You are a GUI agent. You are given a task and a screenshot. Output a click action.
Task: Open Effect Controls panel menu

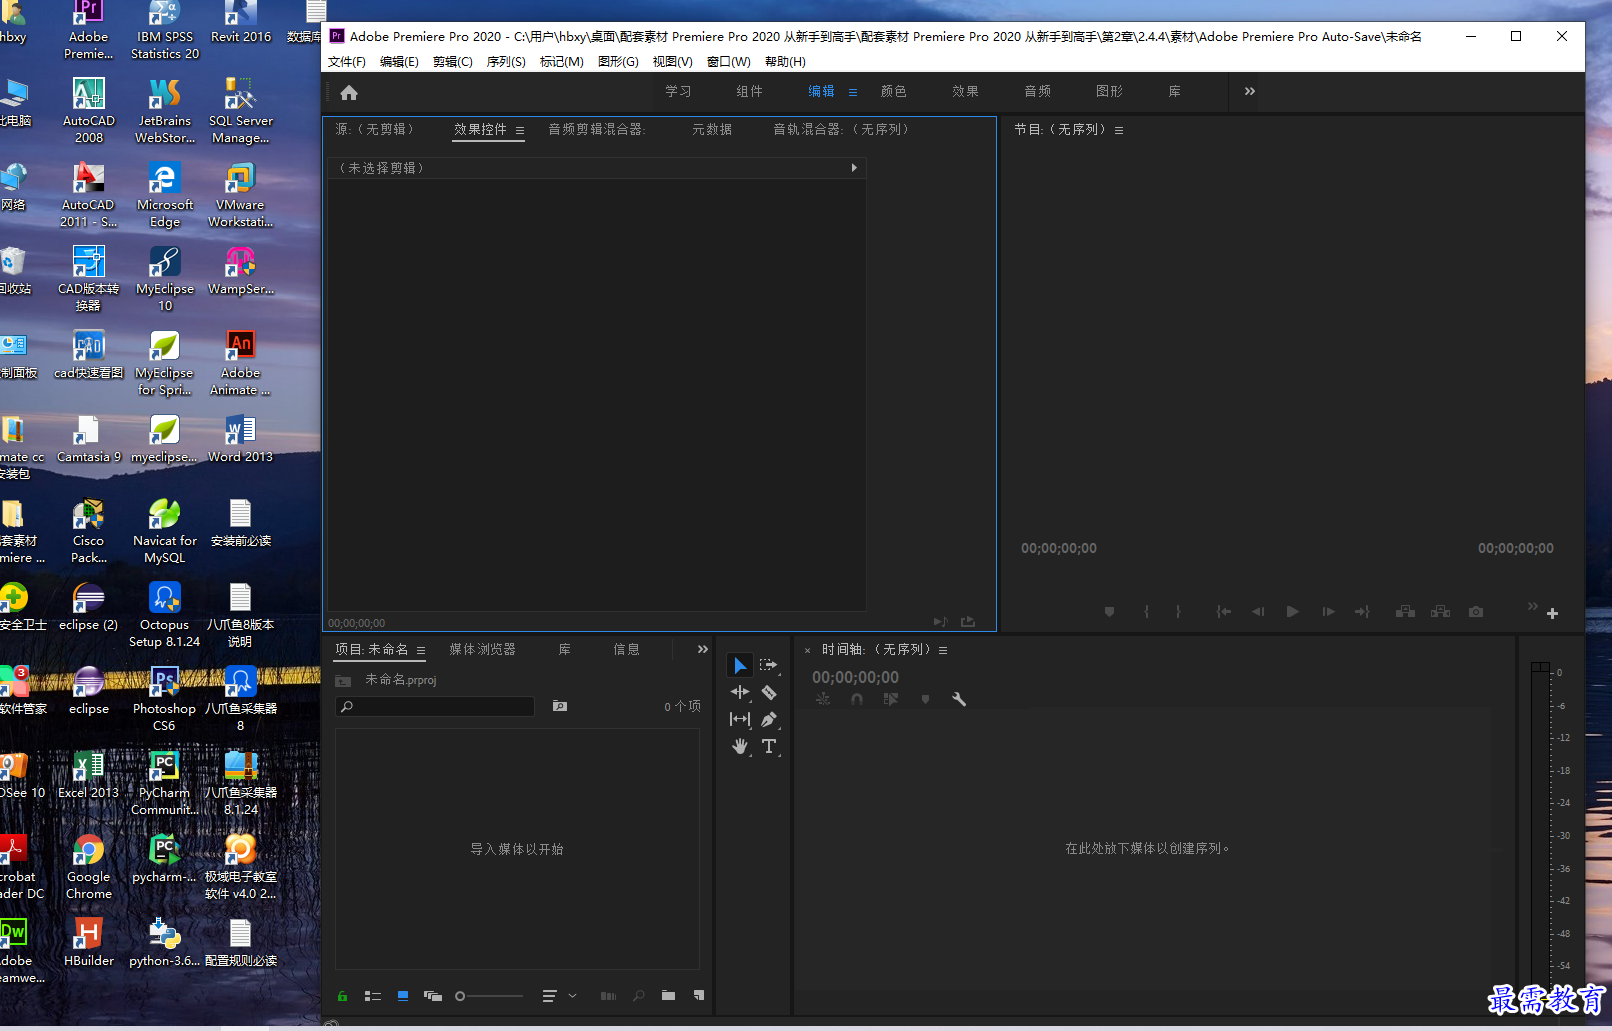coord(520,130)
